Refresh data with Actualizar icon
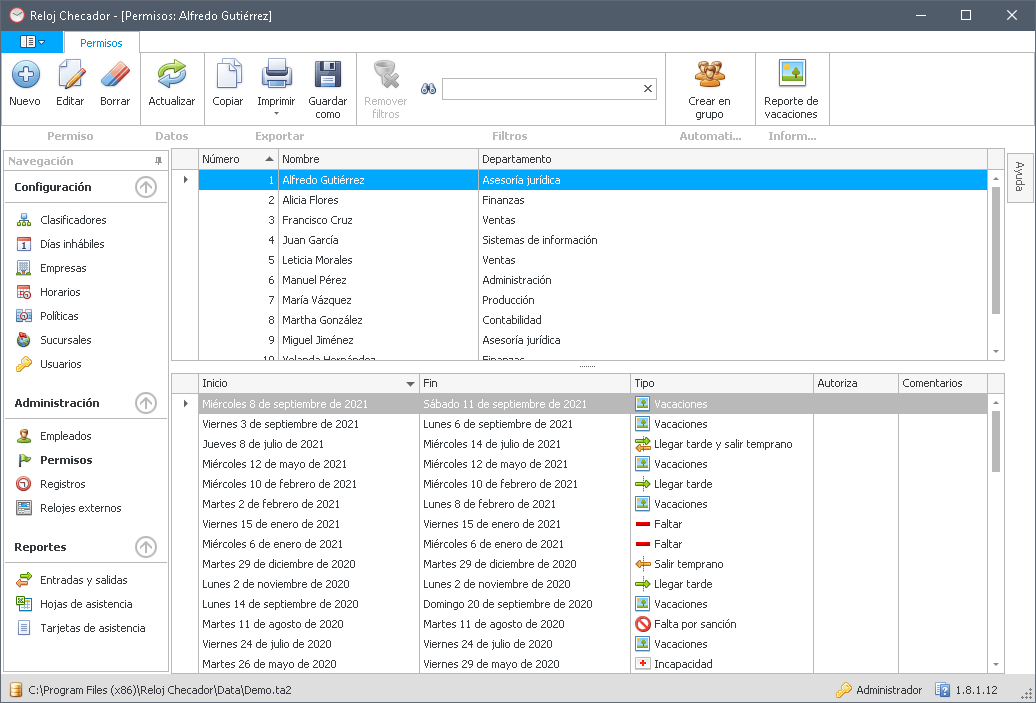Viewport: 1036px width, 703px height. click(172, 75)
